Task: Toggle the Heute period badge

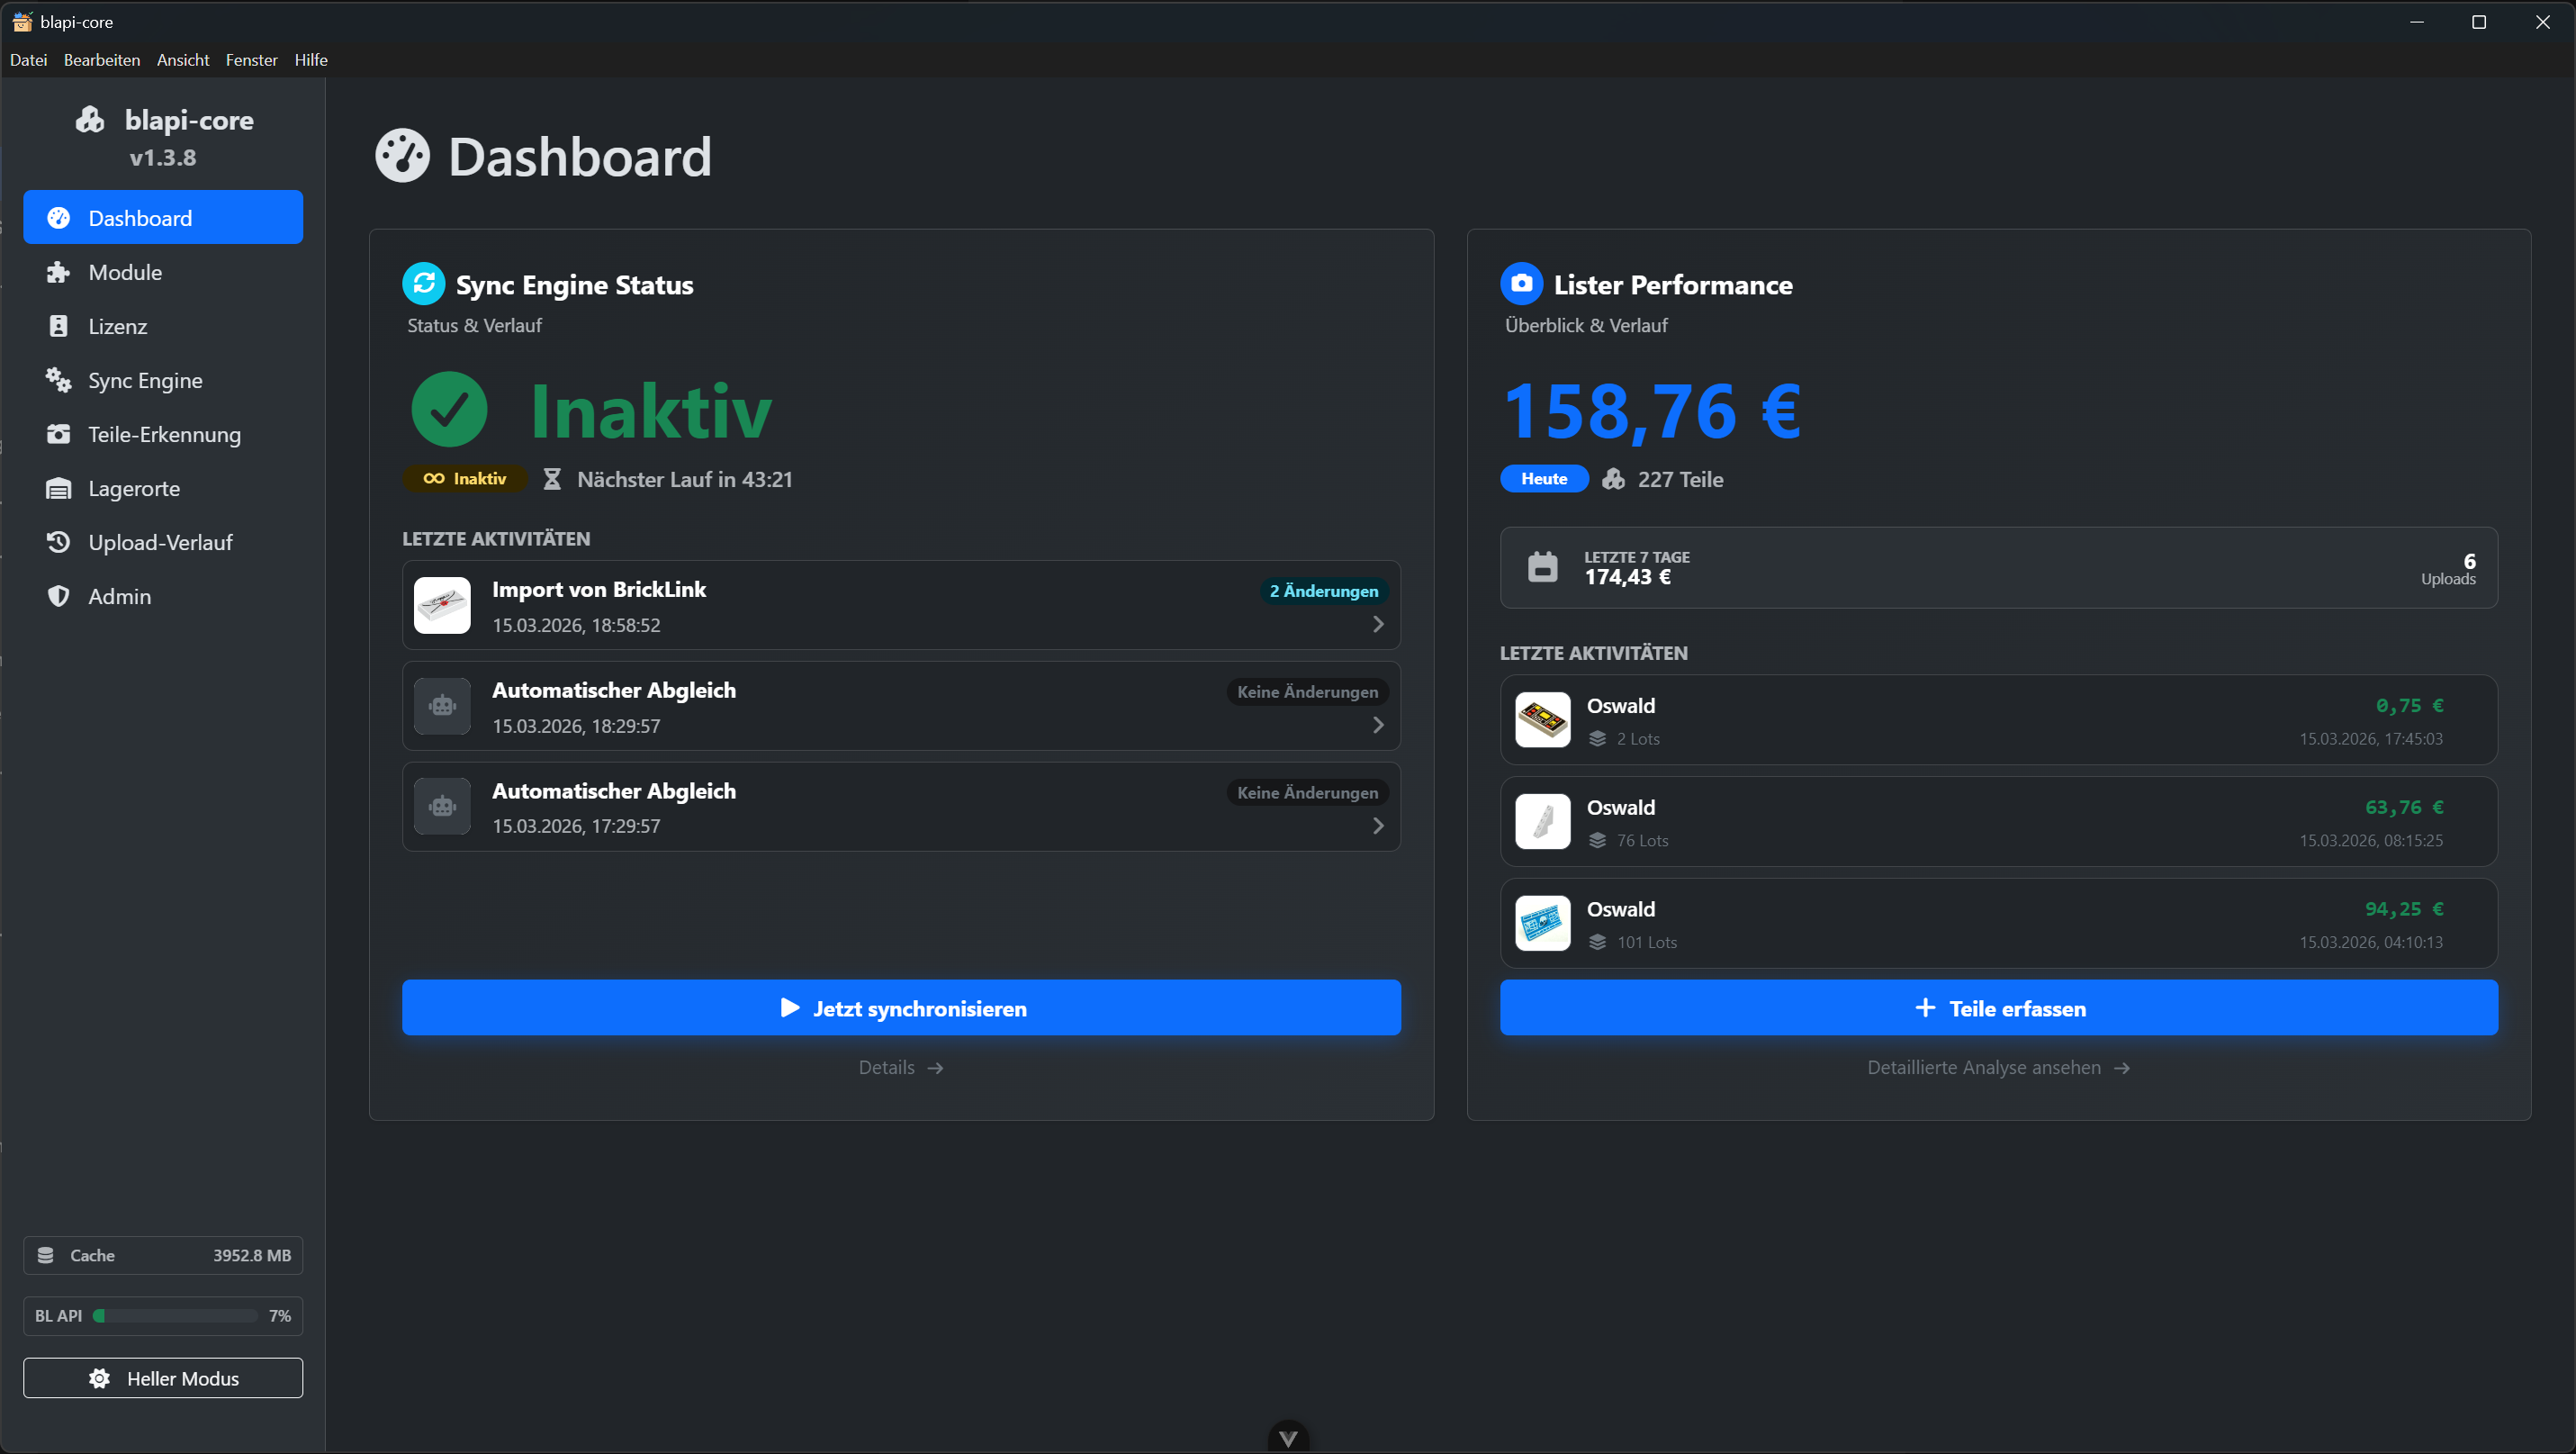Action: 1544,479
